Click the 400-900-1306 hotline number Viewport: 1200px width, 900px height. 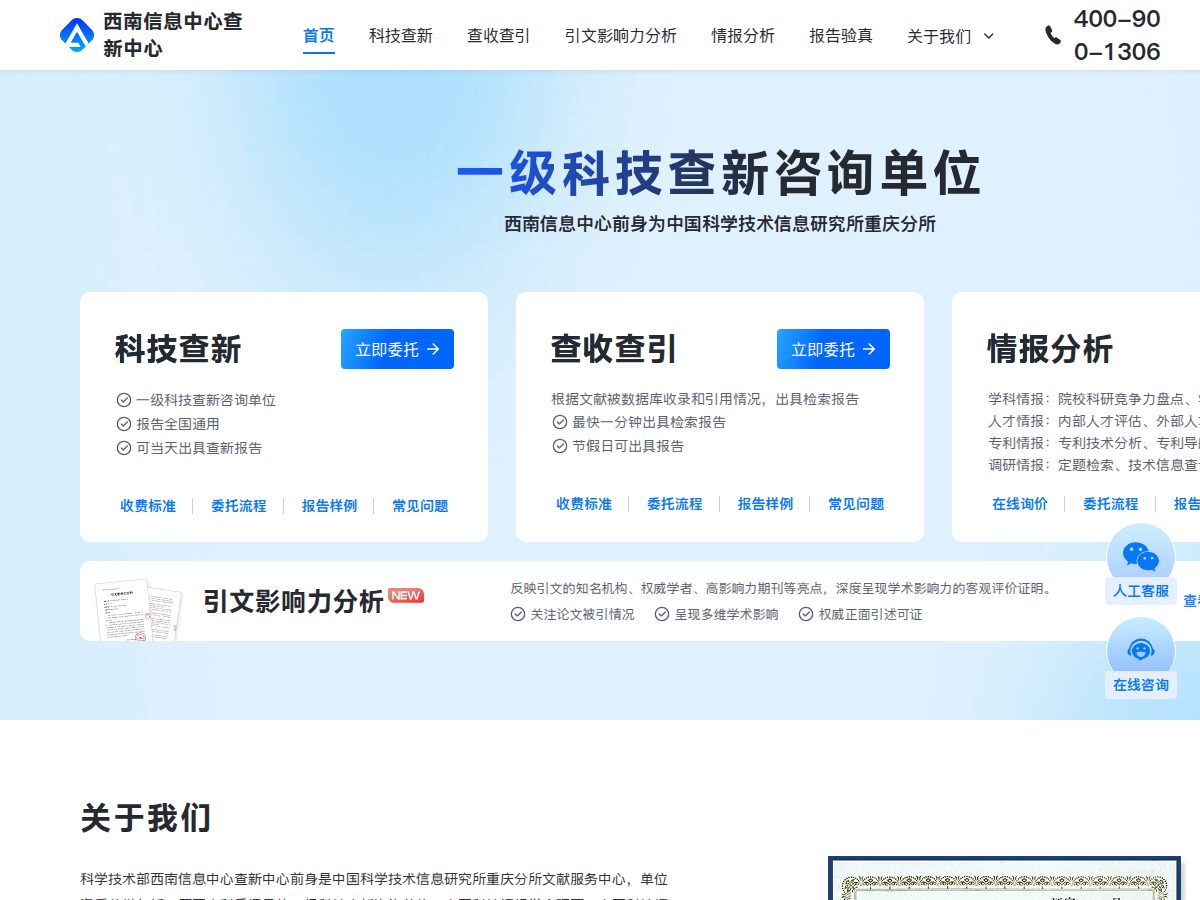[1117, 35]
